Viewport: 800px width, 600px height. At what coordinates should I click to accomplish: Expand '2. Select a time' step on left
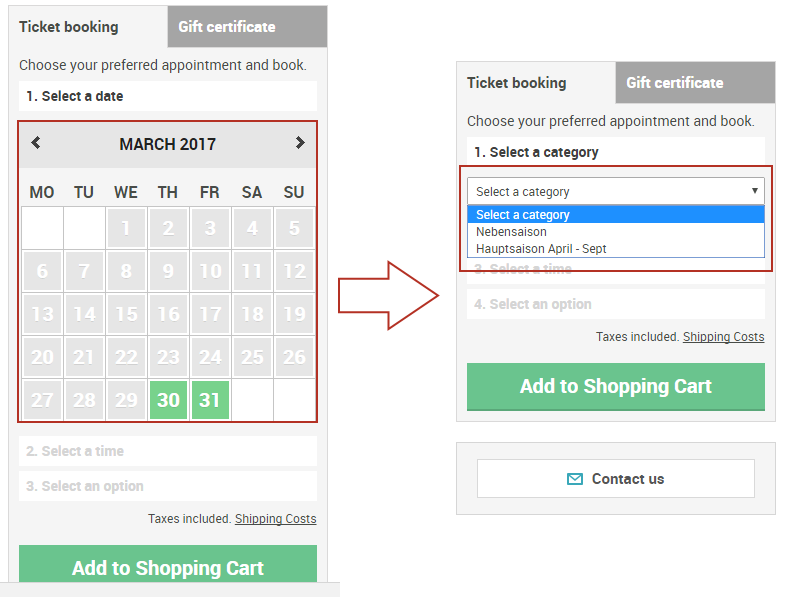click(x=167, y=451)
